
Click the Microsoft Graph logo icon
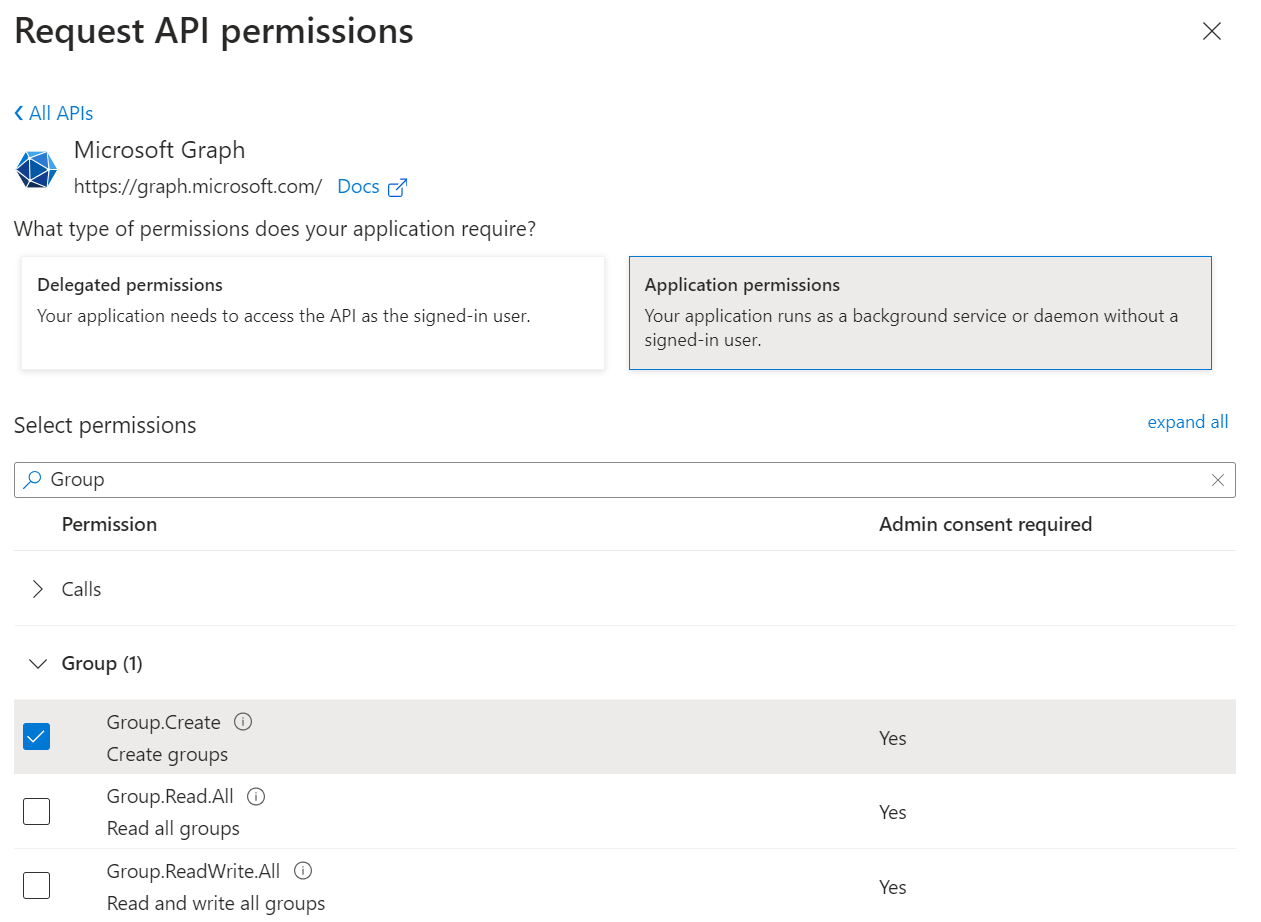[x=37, y=169]
